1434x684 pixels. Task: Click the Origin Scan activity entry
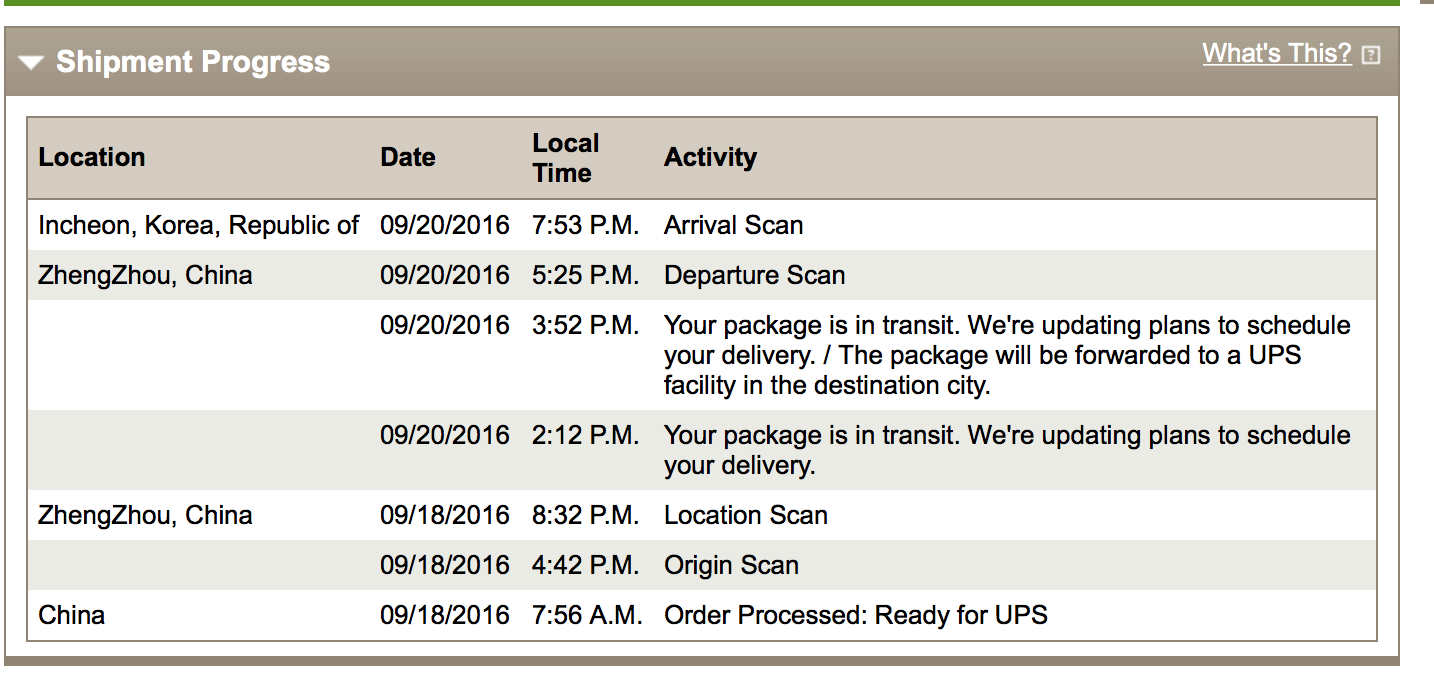coord(731,565)
